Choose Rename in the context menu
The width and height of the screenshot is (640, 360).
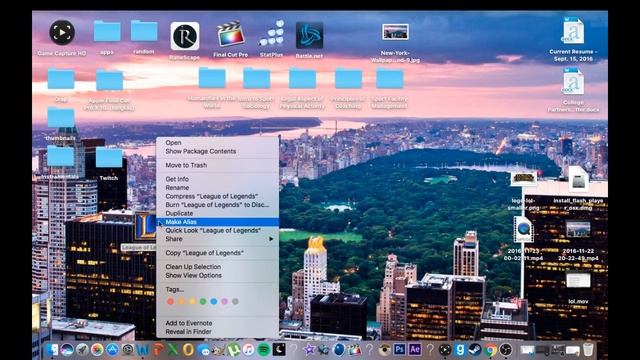coord(218,187)
